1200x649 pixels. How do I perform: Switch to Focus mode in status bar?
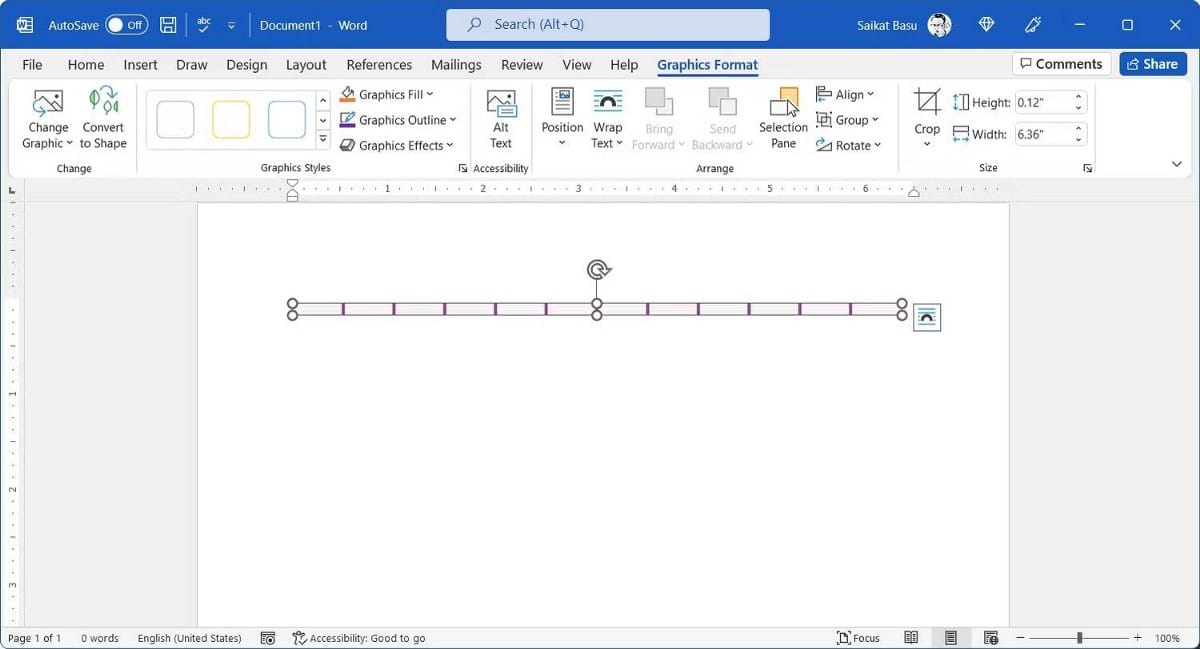tap(858, 637)
